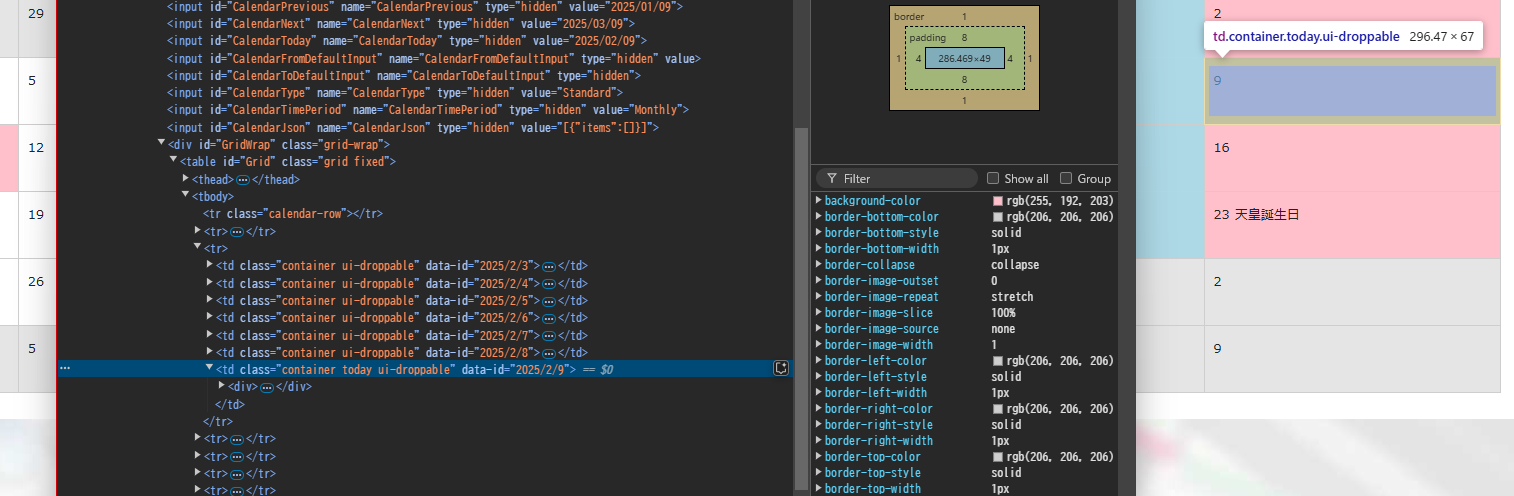Click calendar cell dated 12

point(37,158)
